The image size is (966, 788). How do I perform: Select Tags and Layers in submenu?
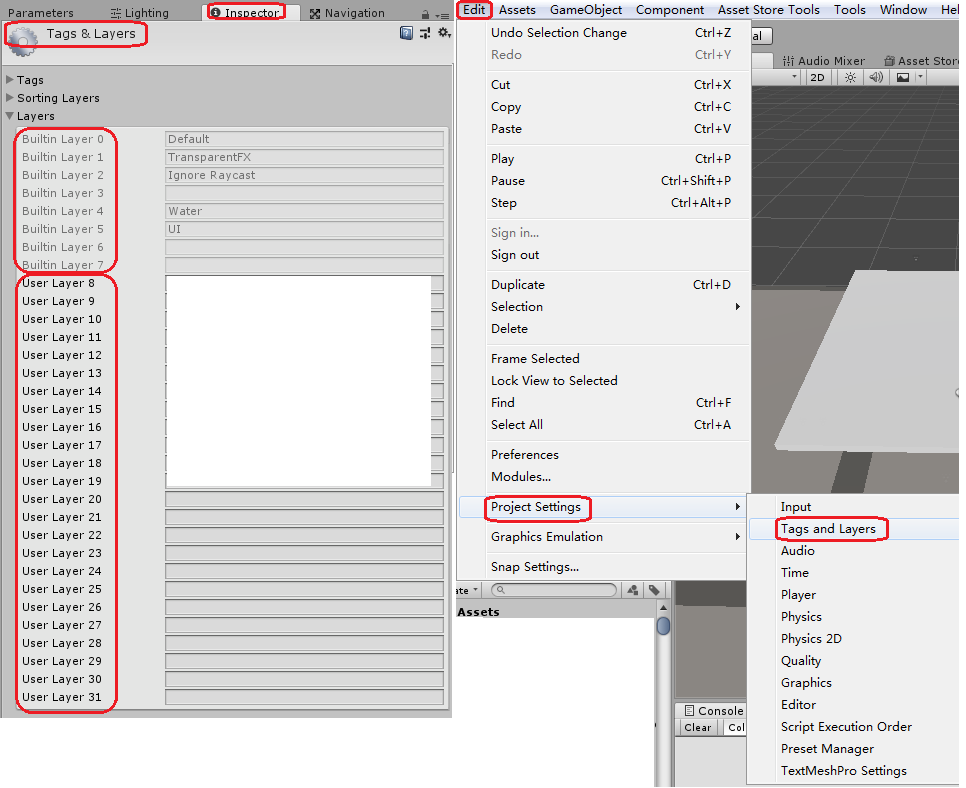(x=854, y=529)
